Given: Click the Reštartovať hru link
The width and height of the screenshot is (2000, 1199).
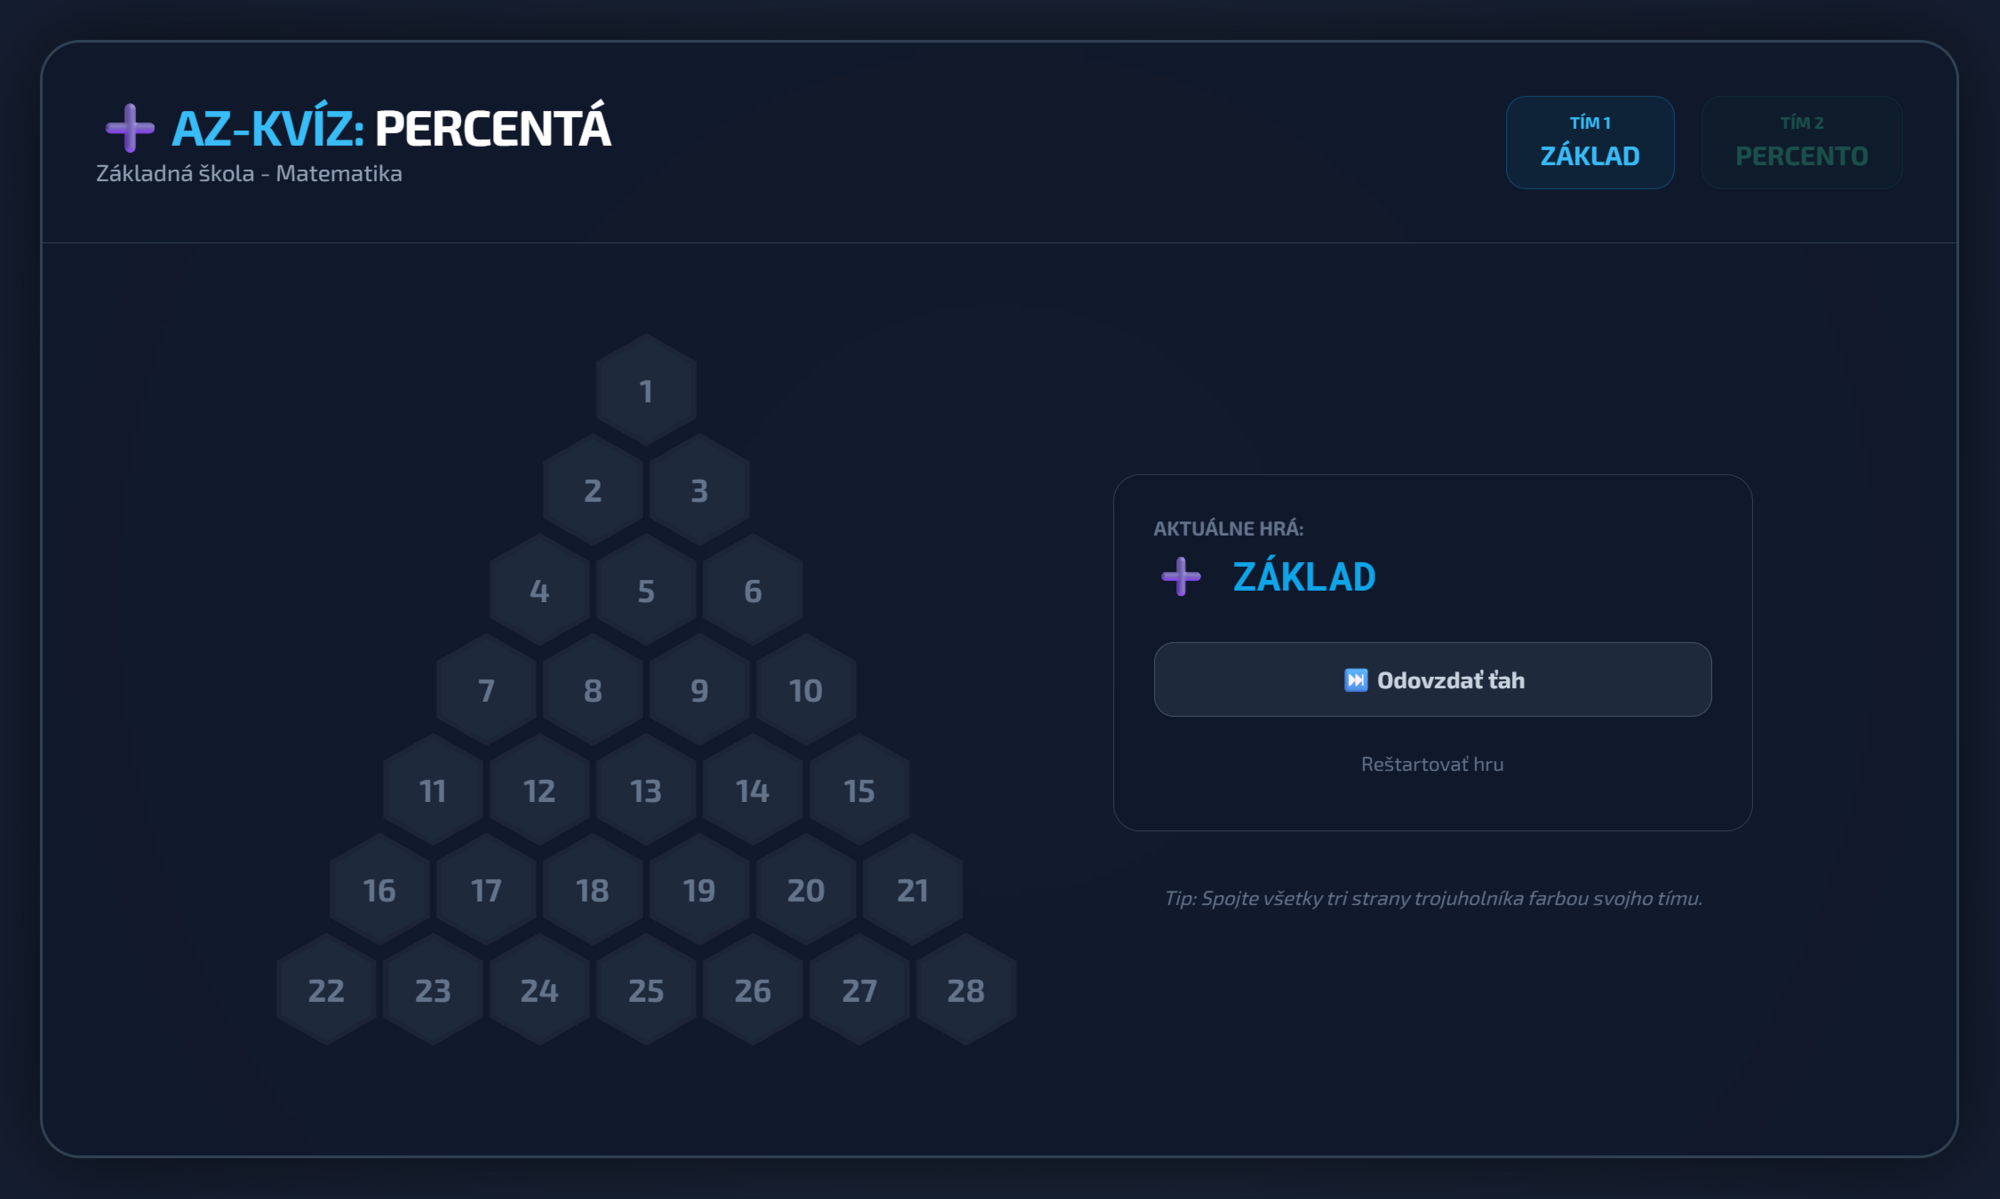Looking at the screenshot, I should (x=1432, y=764).
